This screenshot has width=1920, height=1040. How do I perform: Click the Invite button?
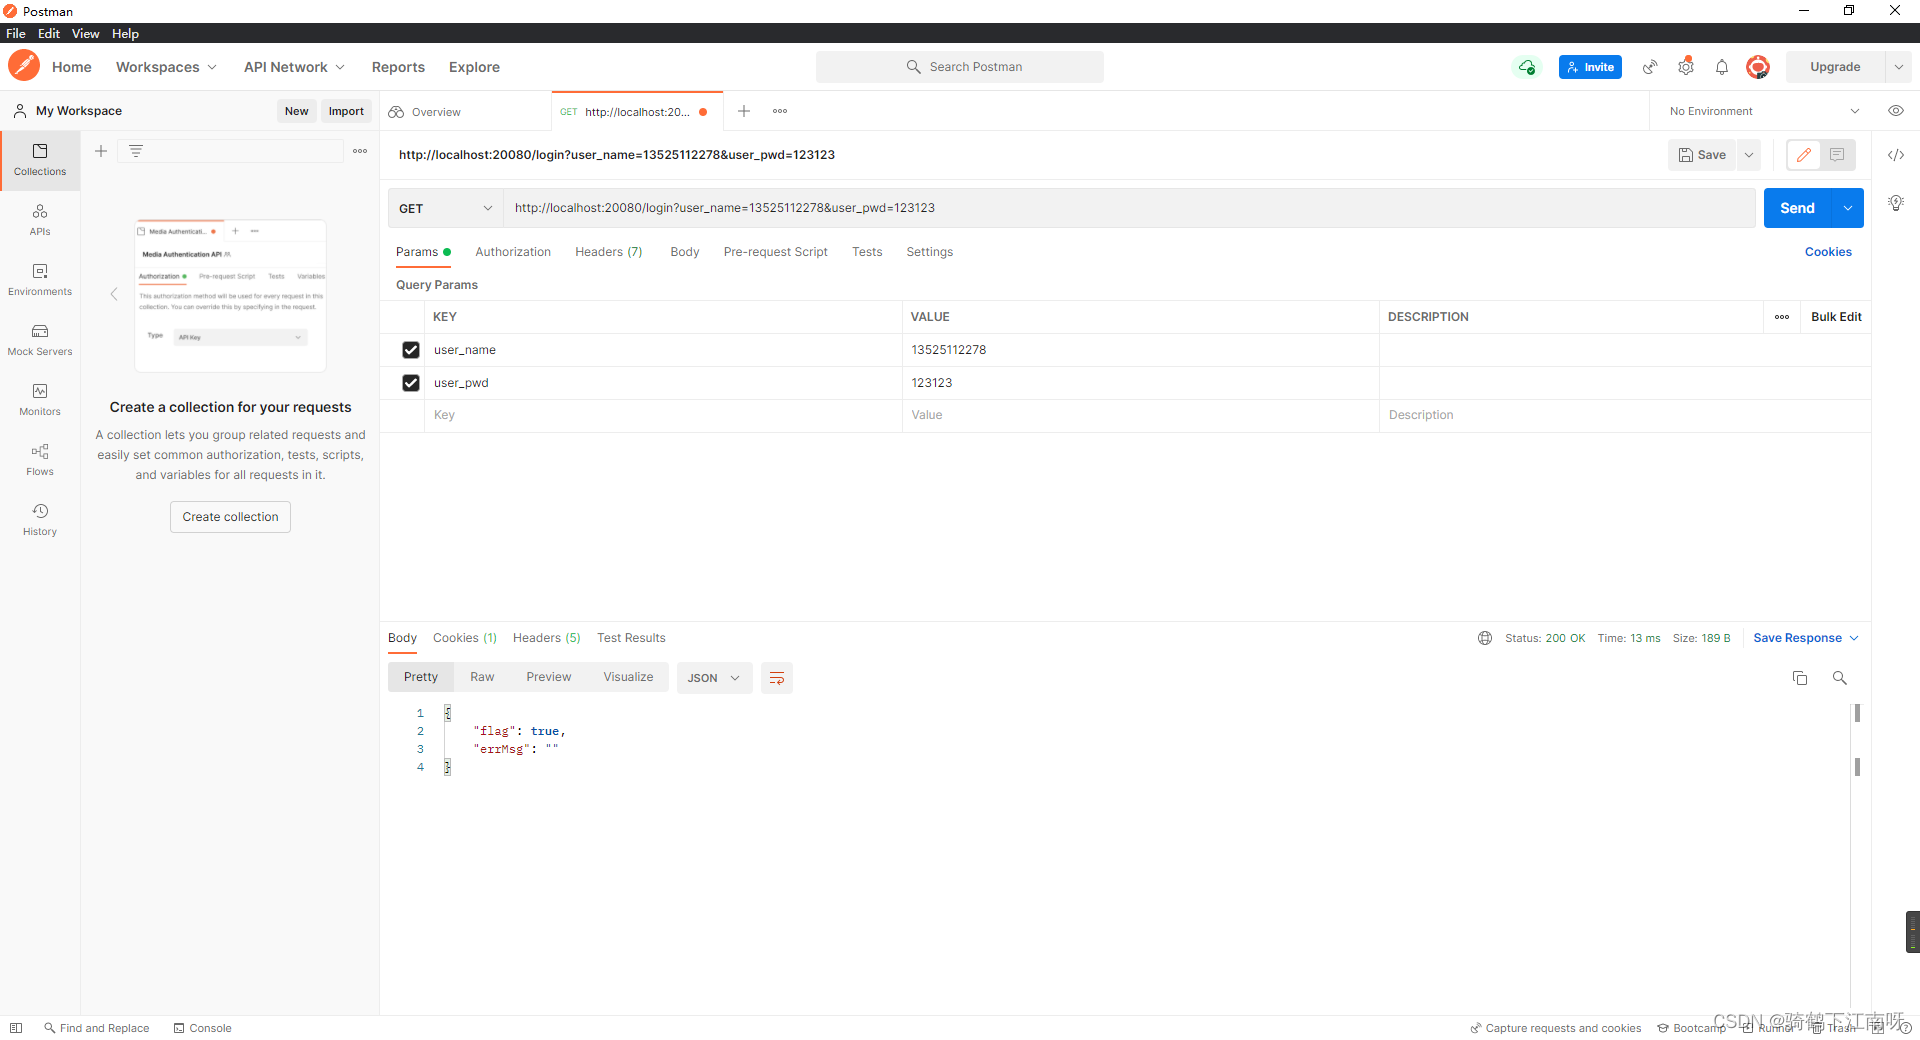click(1590, 67)
